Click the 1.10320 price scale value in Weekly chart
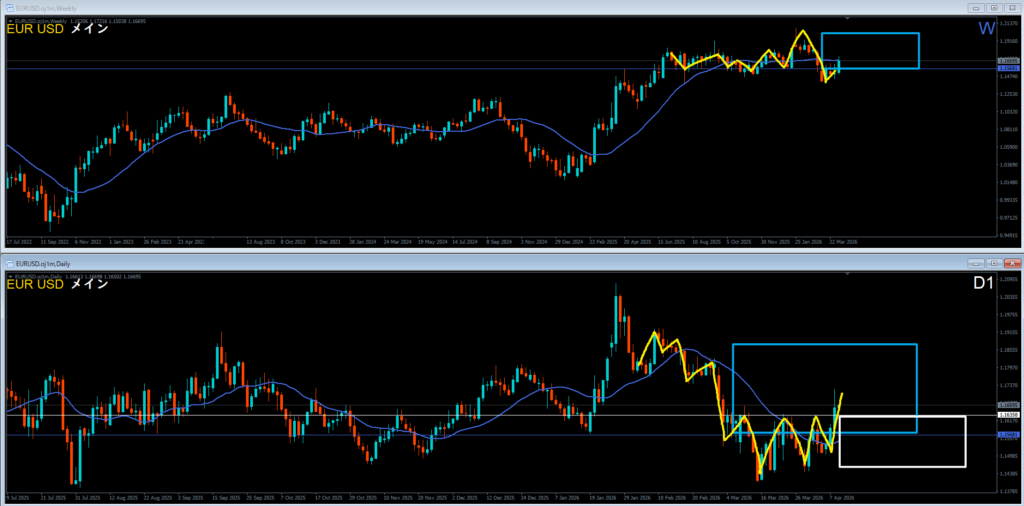Viewport: 1024px width, 506px height. coord(1008,112)
